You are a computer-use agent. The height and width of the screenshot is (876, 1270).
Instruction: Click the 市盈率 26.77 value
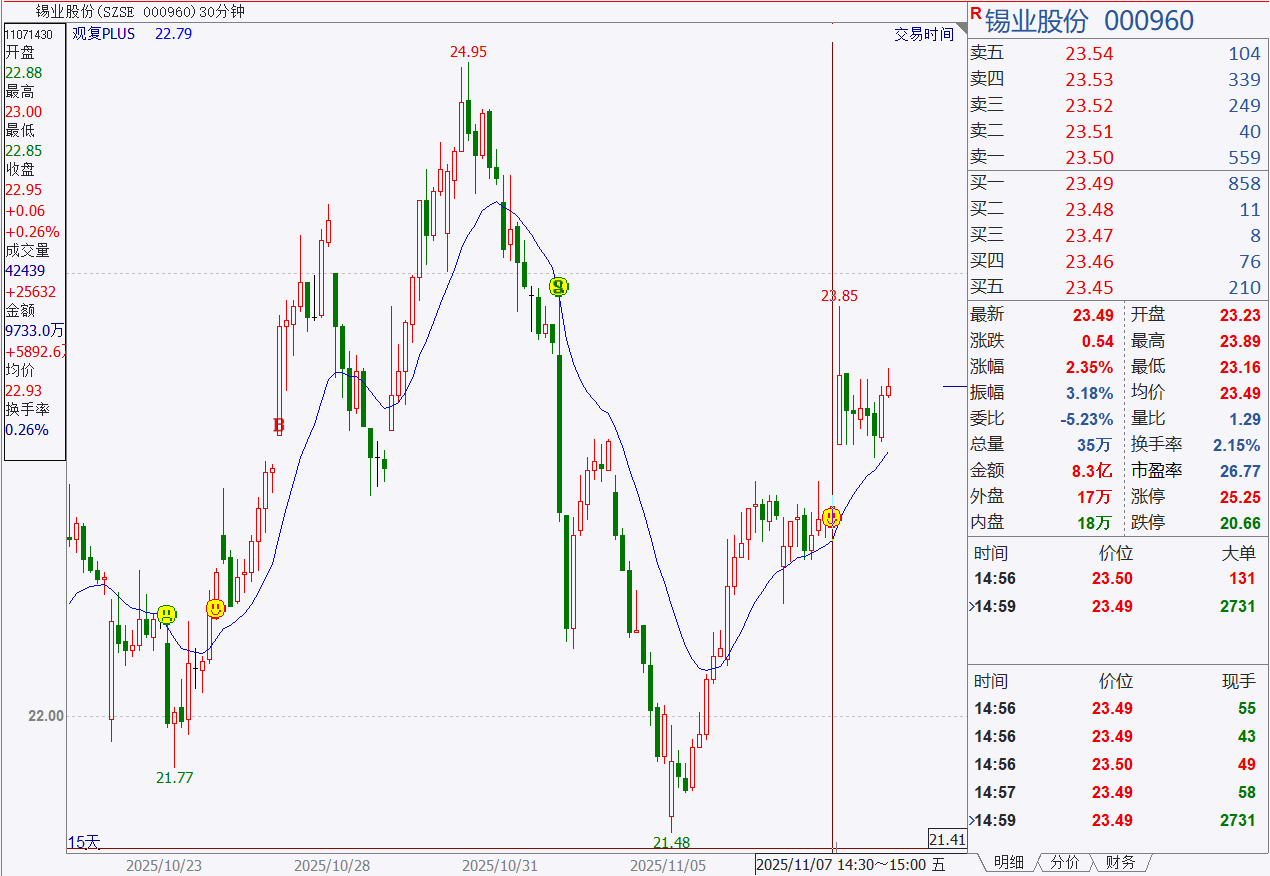pos(1240,471)
